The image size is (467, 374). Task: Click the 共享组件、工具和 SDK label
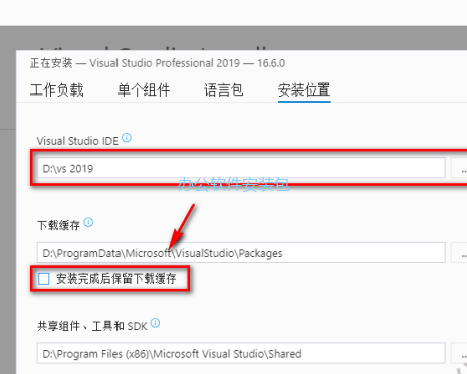92,326
